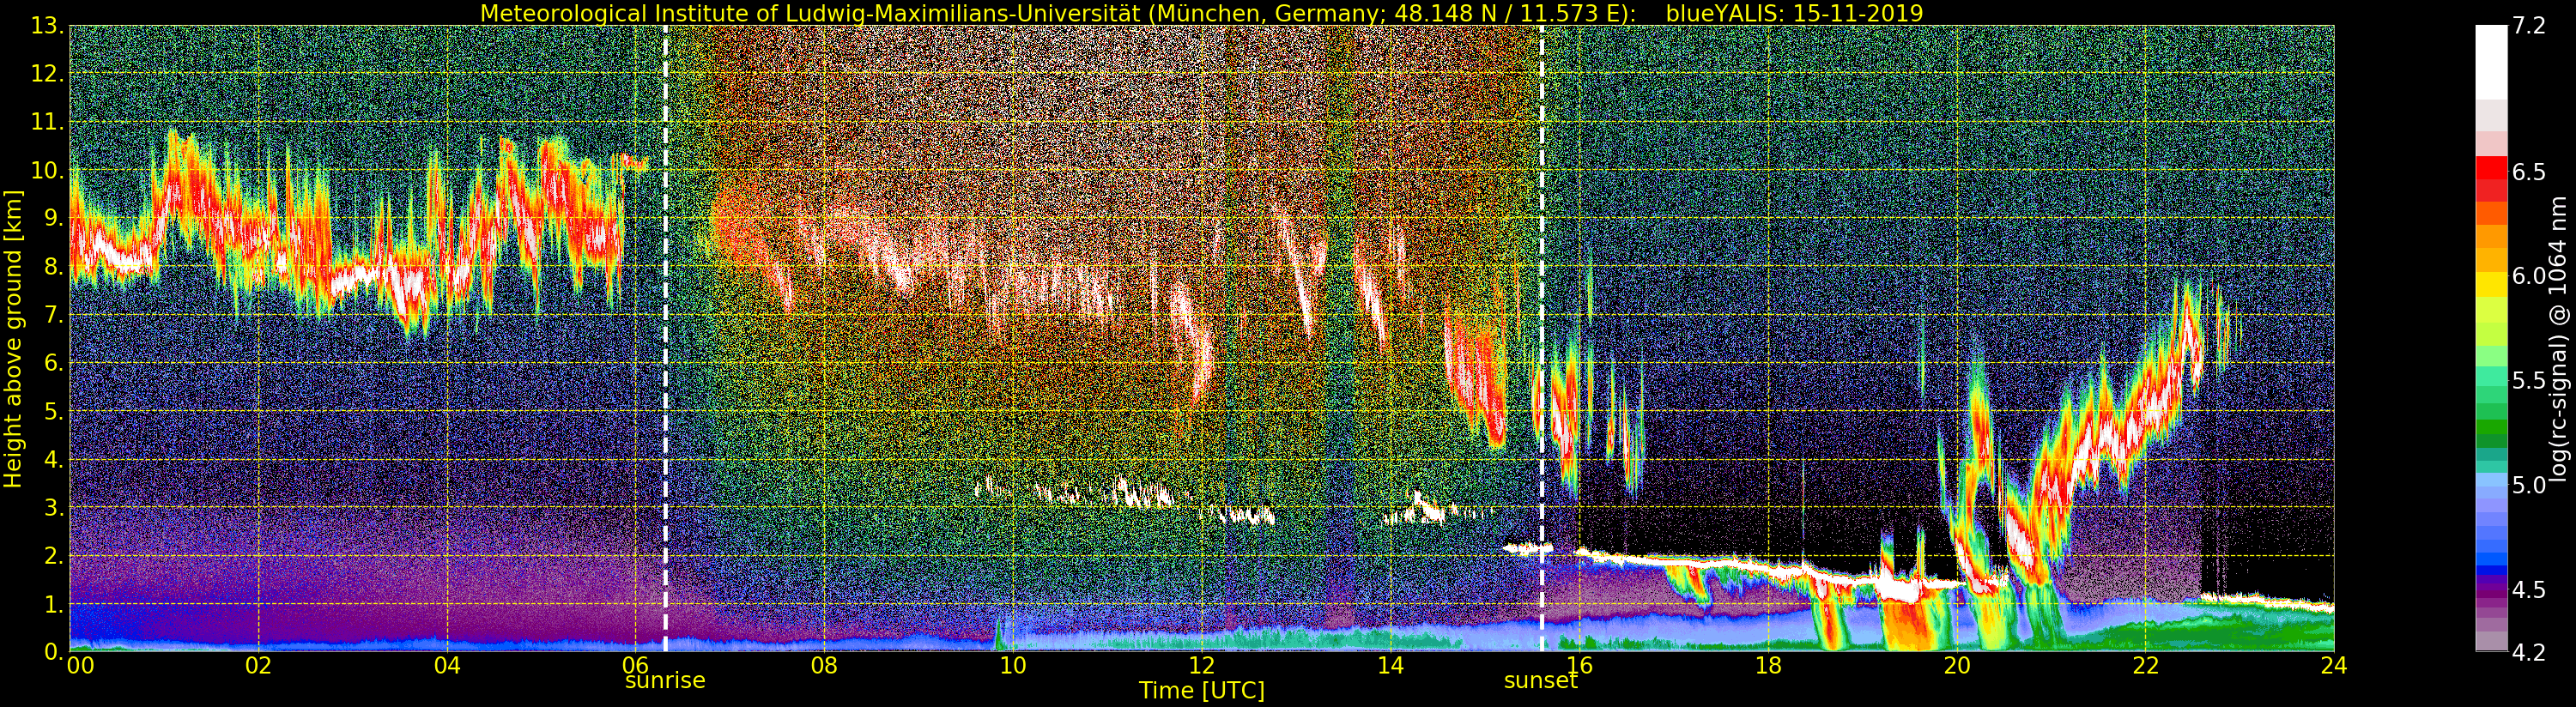This screenshot has height=707, width=2576.
Task: Click the height axis tick label 9
Action: (52, 219)
